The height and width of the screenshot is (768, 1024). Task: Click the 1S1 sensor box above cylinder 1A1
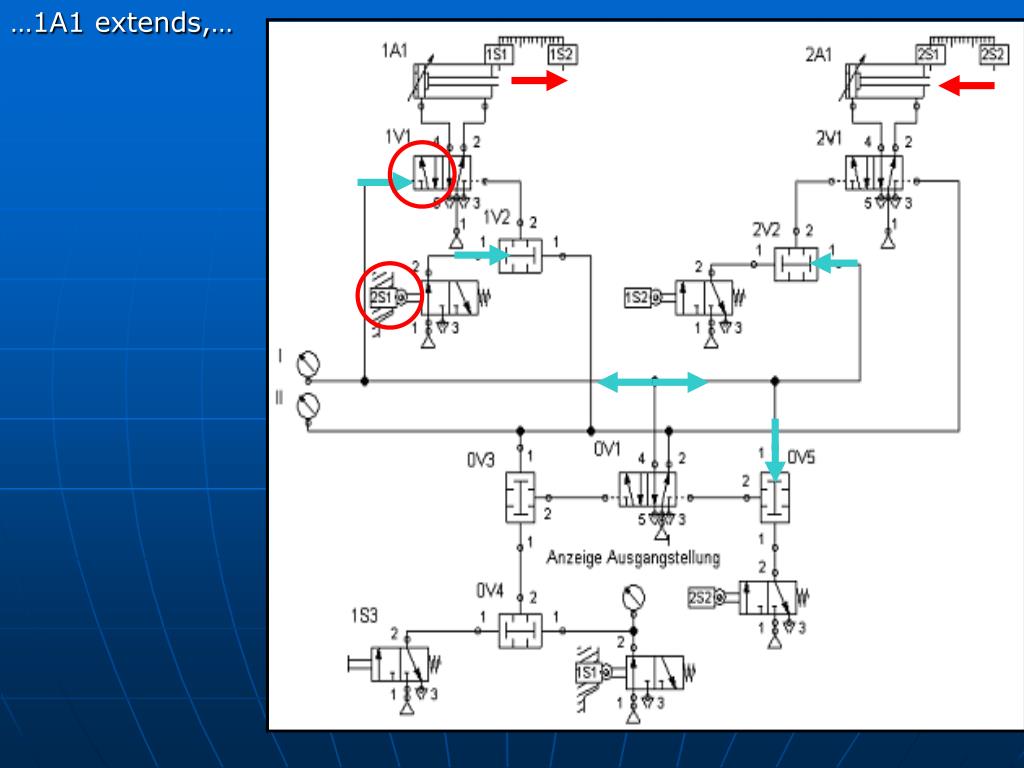(499, 55)
